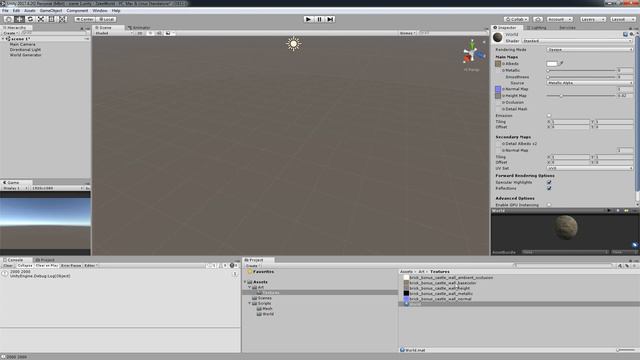Collapse the Scripts folder
Viewport: 640px width, 360px height.
click(250, 304)
